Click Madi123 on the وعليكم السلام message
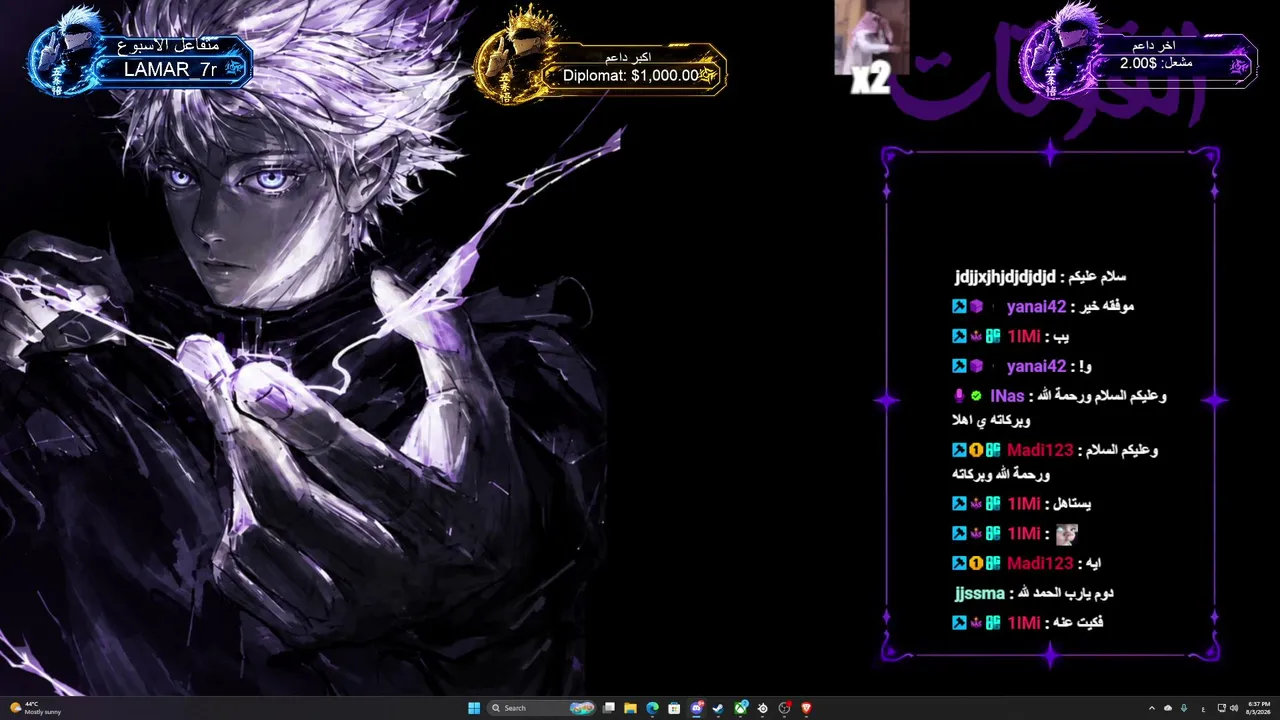1280x720 pixels. click(1040, 450)
